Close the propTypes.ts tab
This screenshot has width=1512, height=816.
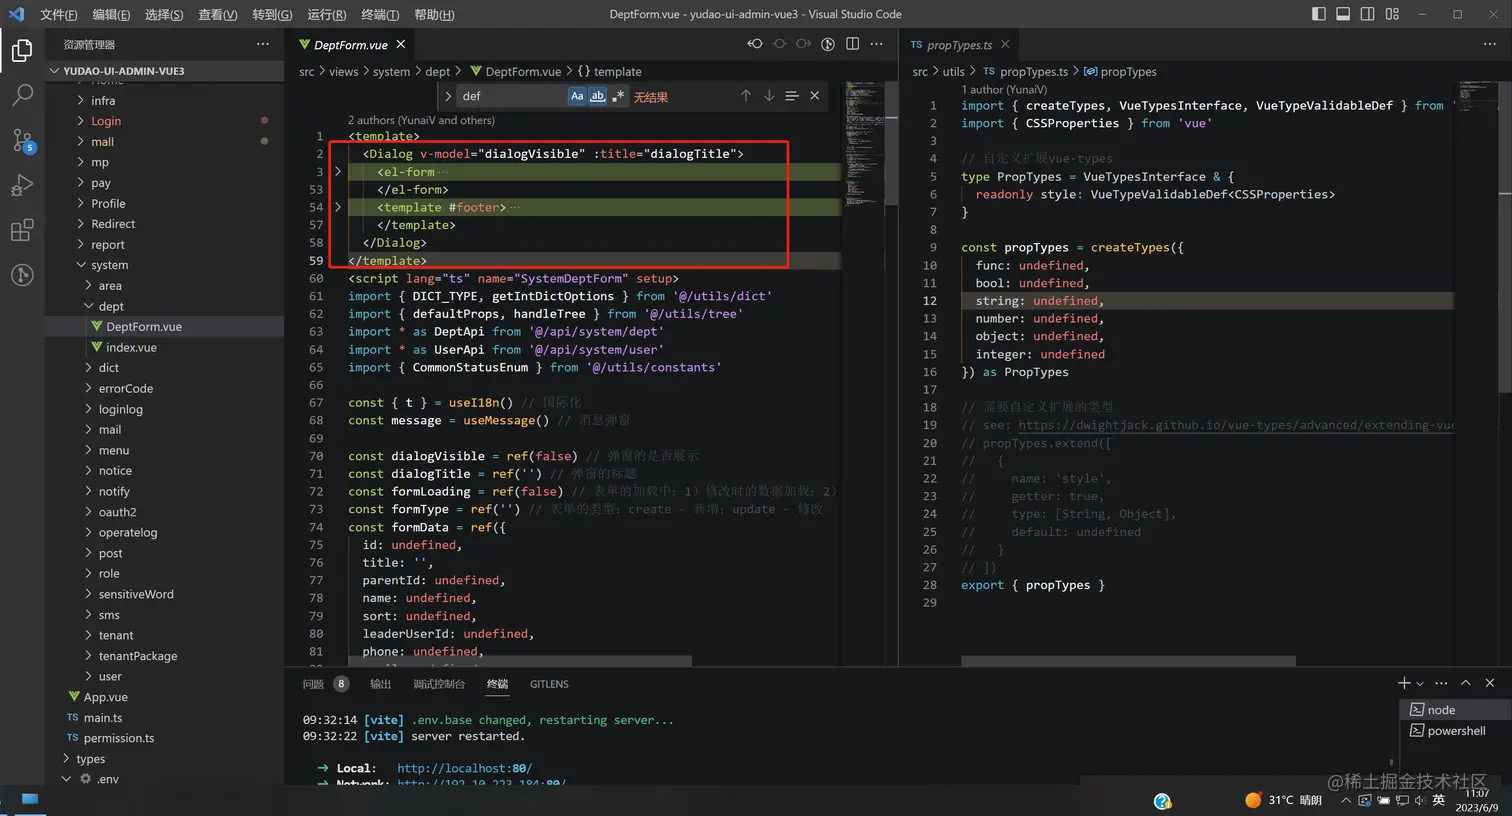coord(1005,44)
